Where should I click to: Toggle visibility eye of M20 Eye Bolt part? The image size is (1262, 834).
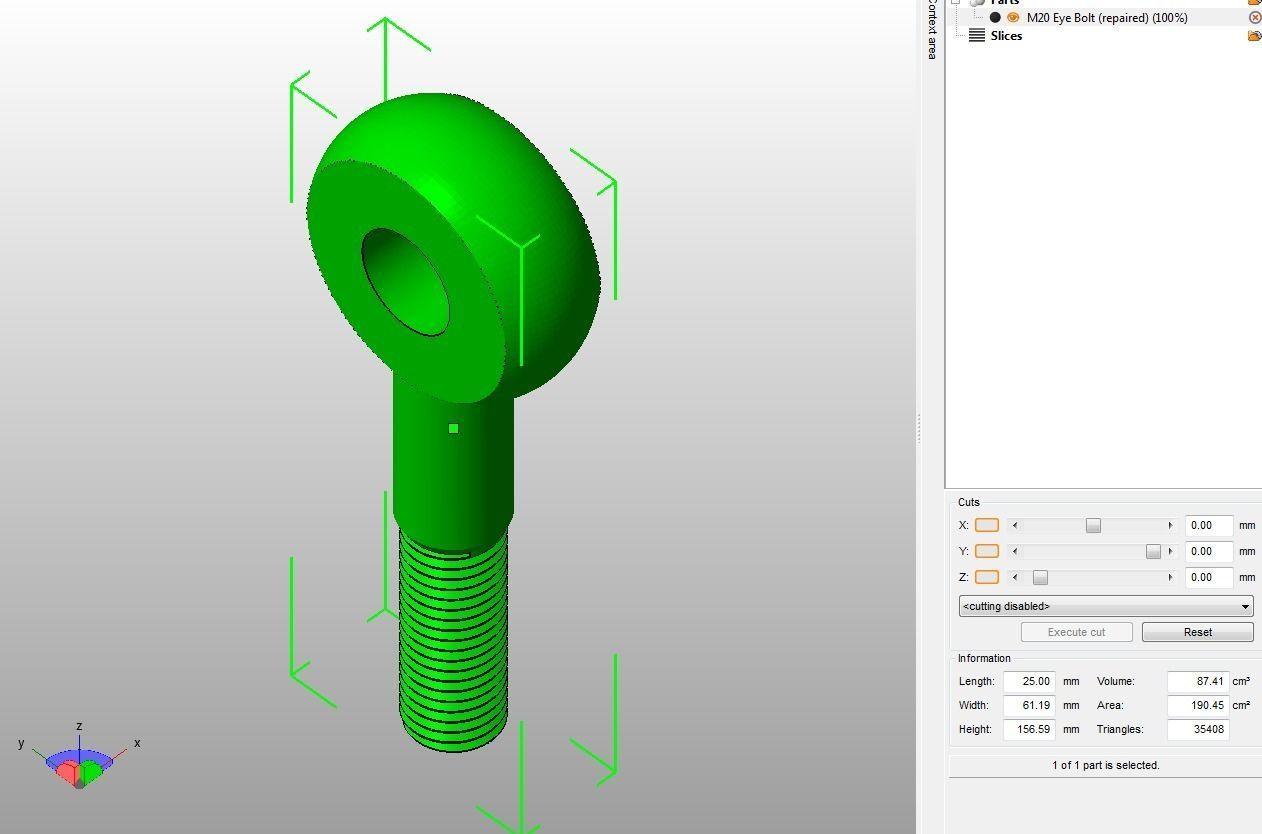[1013, 17]
